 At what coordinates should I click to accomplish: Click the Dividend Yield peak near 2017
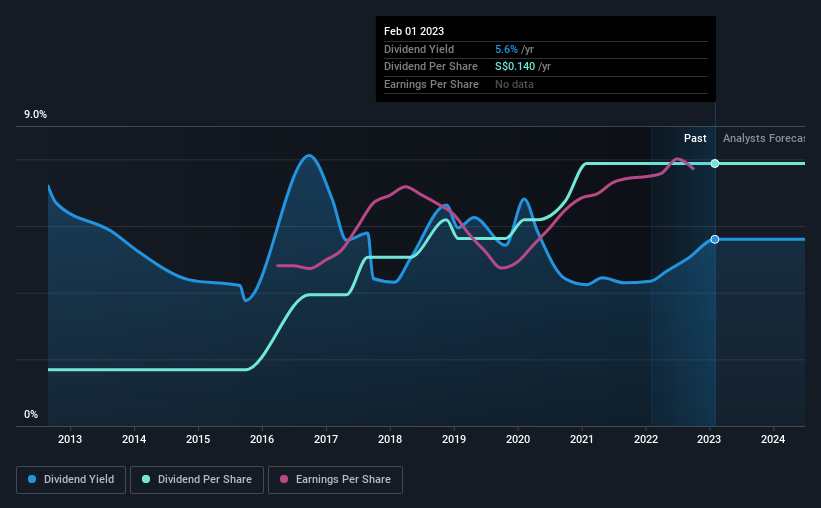(309, 155)
